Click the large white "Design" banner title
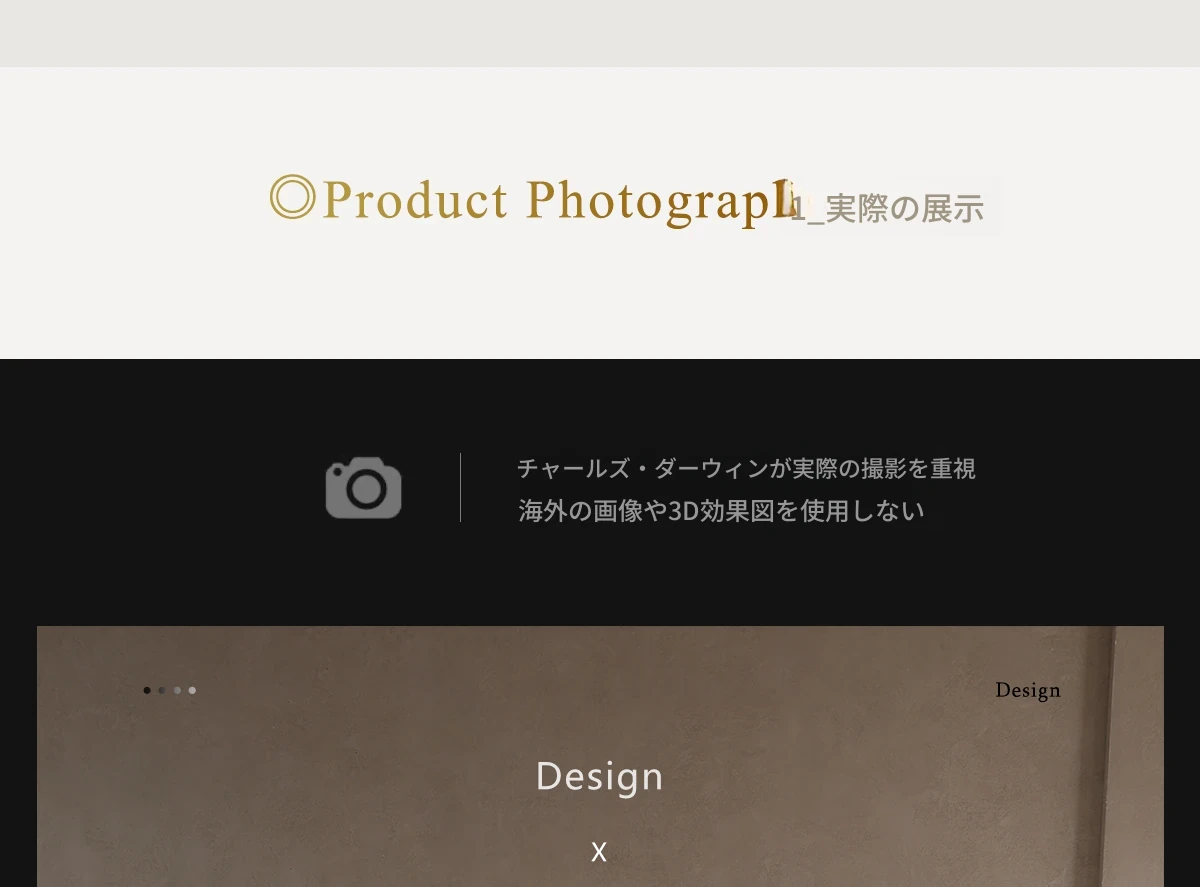This screenshot has height=887, width=1200. pos(599,776)
